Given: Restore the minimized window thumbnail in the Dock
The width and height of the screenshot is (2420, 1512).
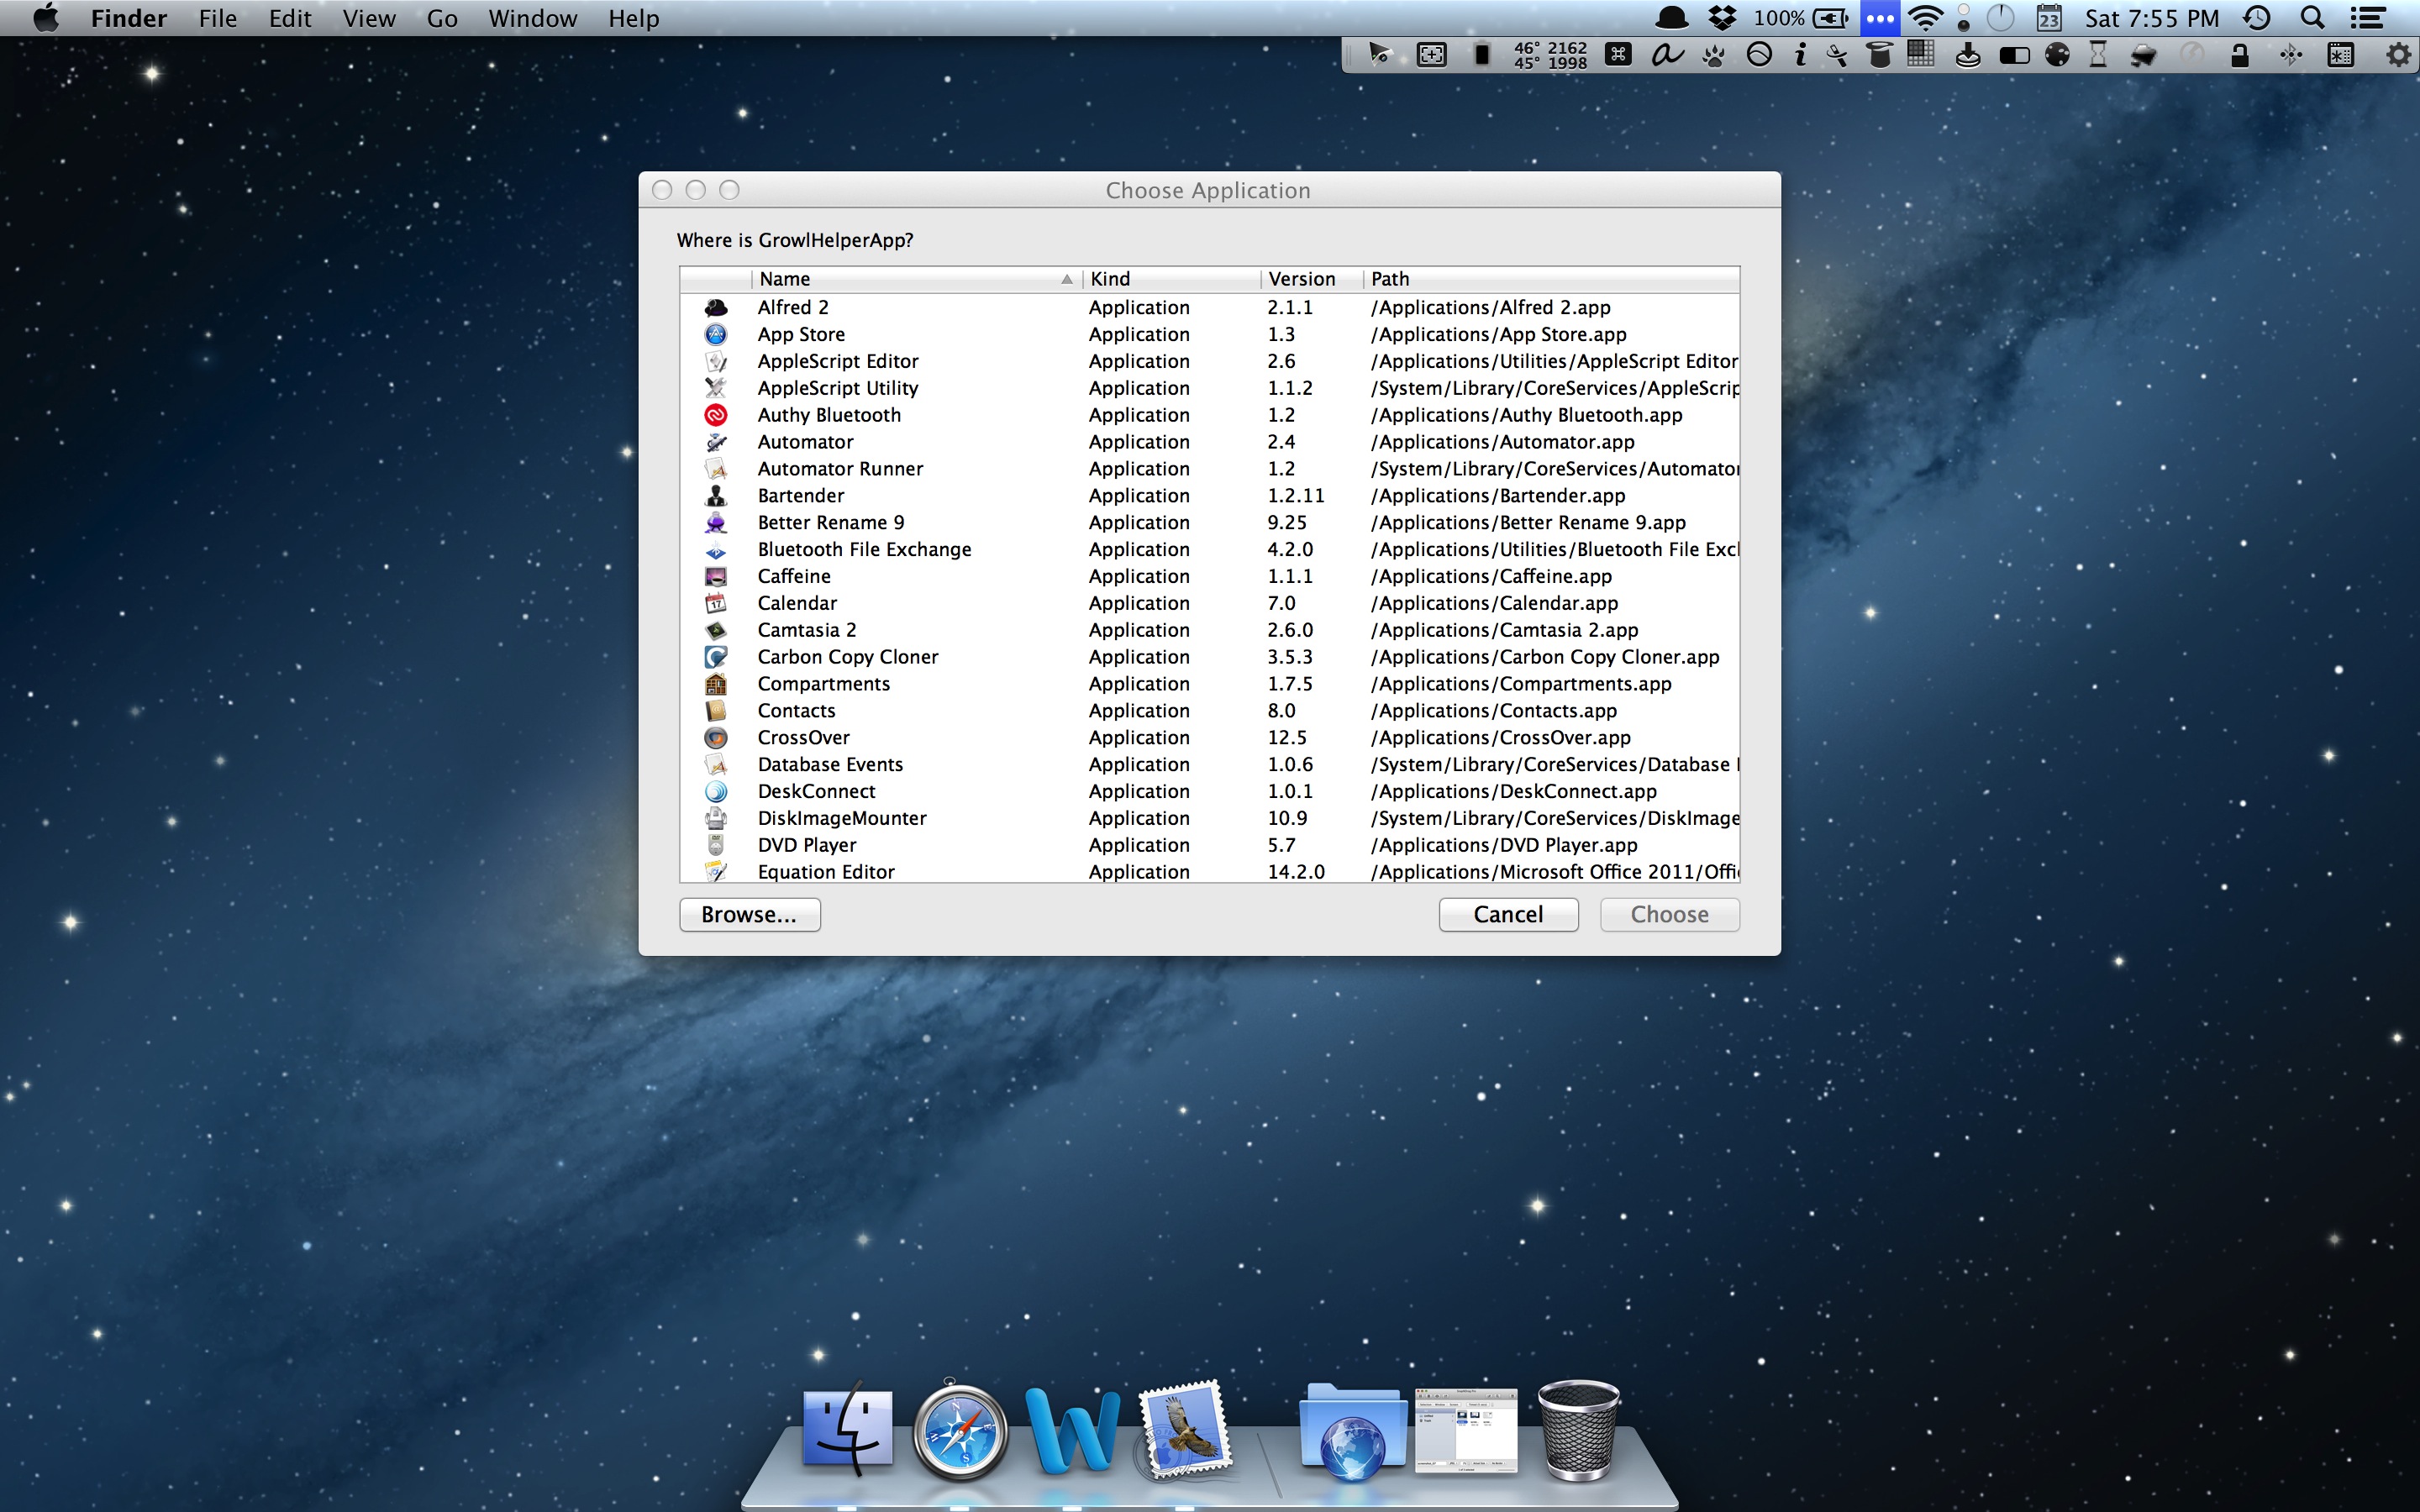Looking at the screenshot, I should [x=1466, y=1431].
